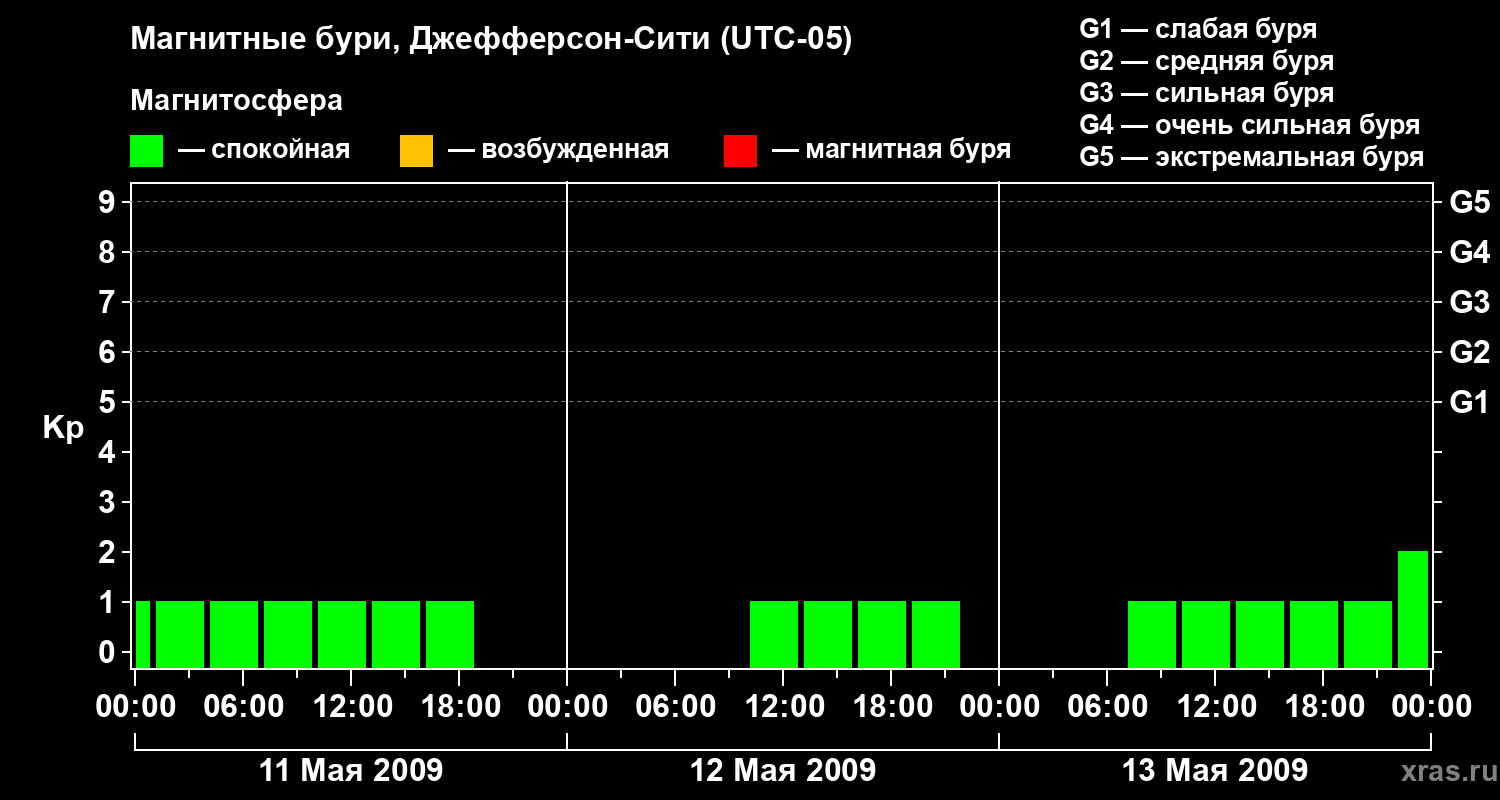Viewport: 1500px width, 800px height.
Task: Click the 'G3 — сильная буря' legend line
Action: click(1207, 93)
